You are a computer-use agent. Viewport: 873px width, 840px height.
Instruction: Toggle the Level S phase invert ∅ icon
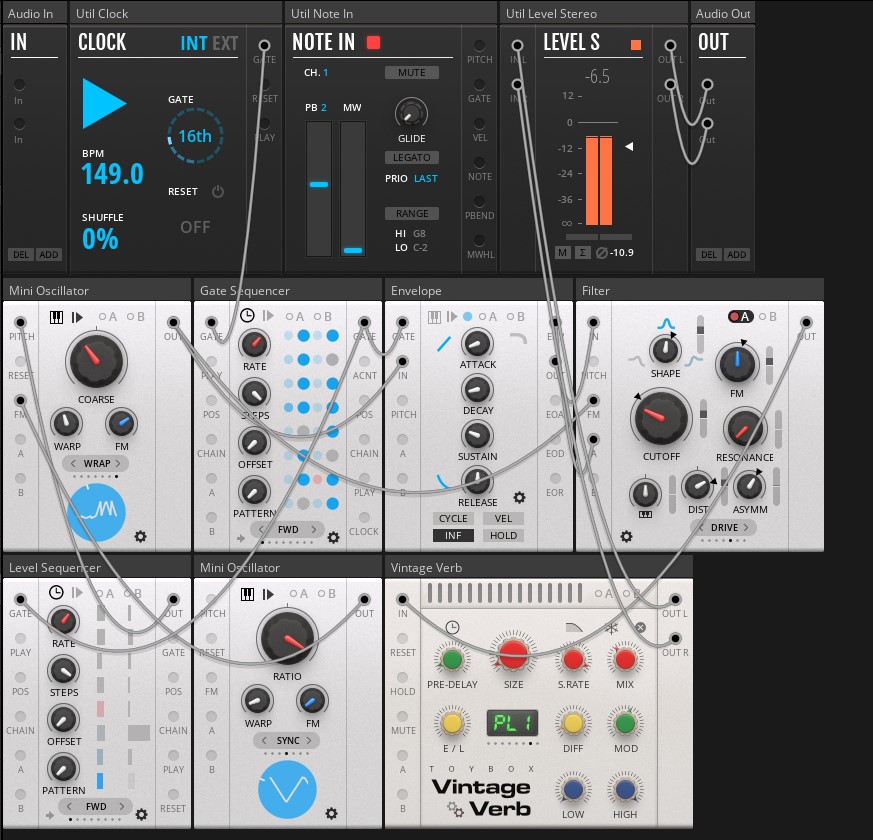point(601,253)
